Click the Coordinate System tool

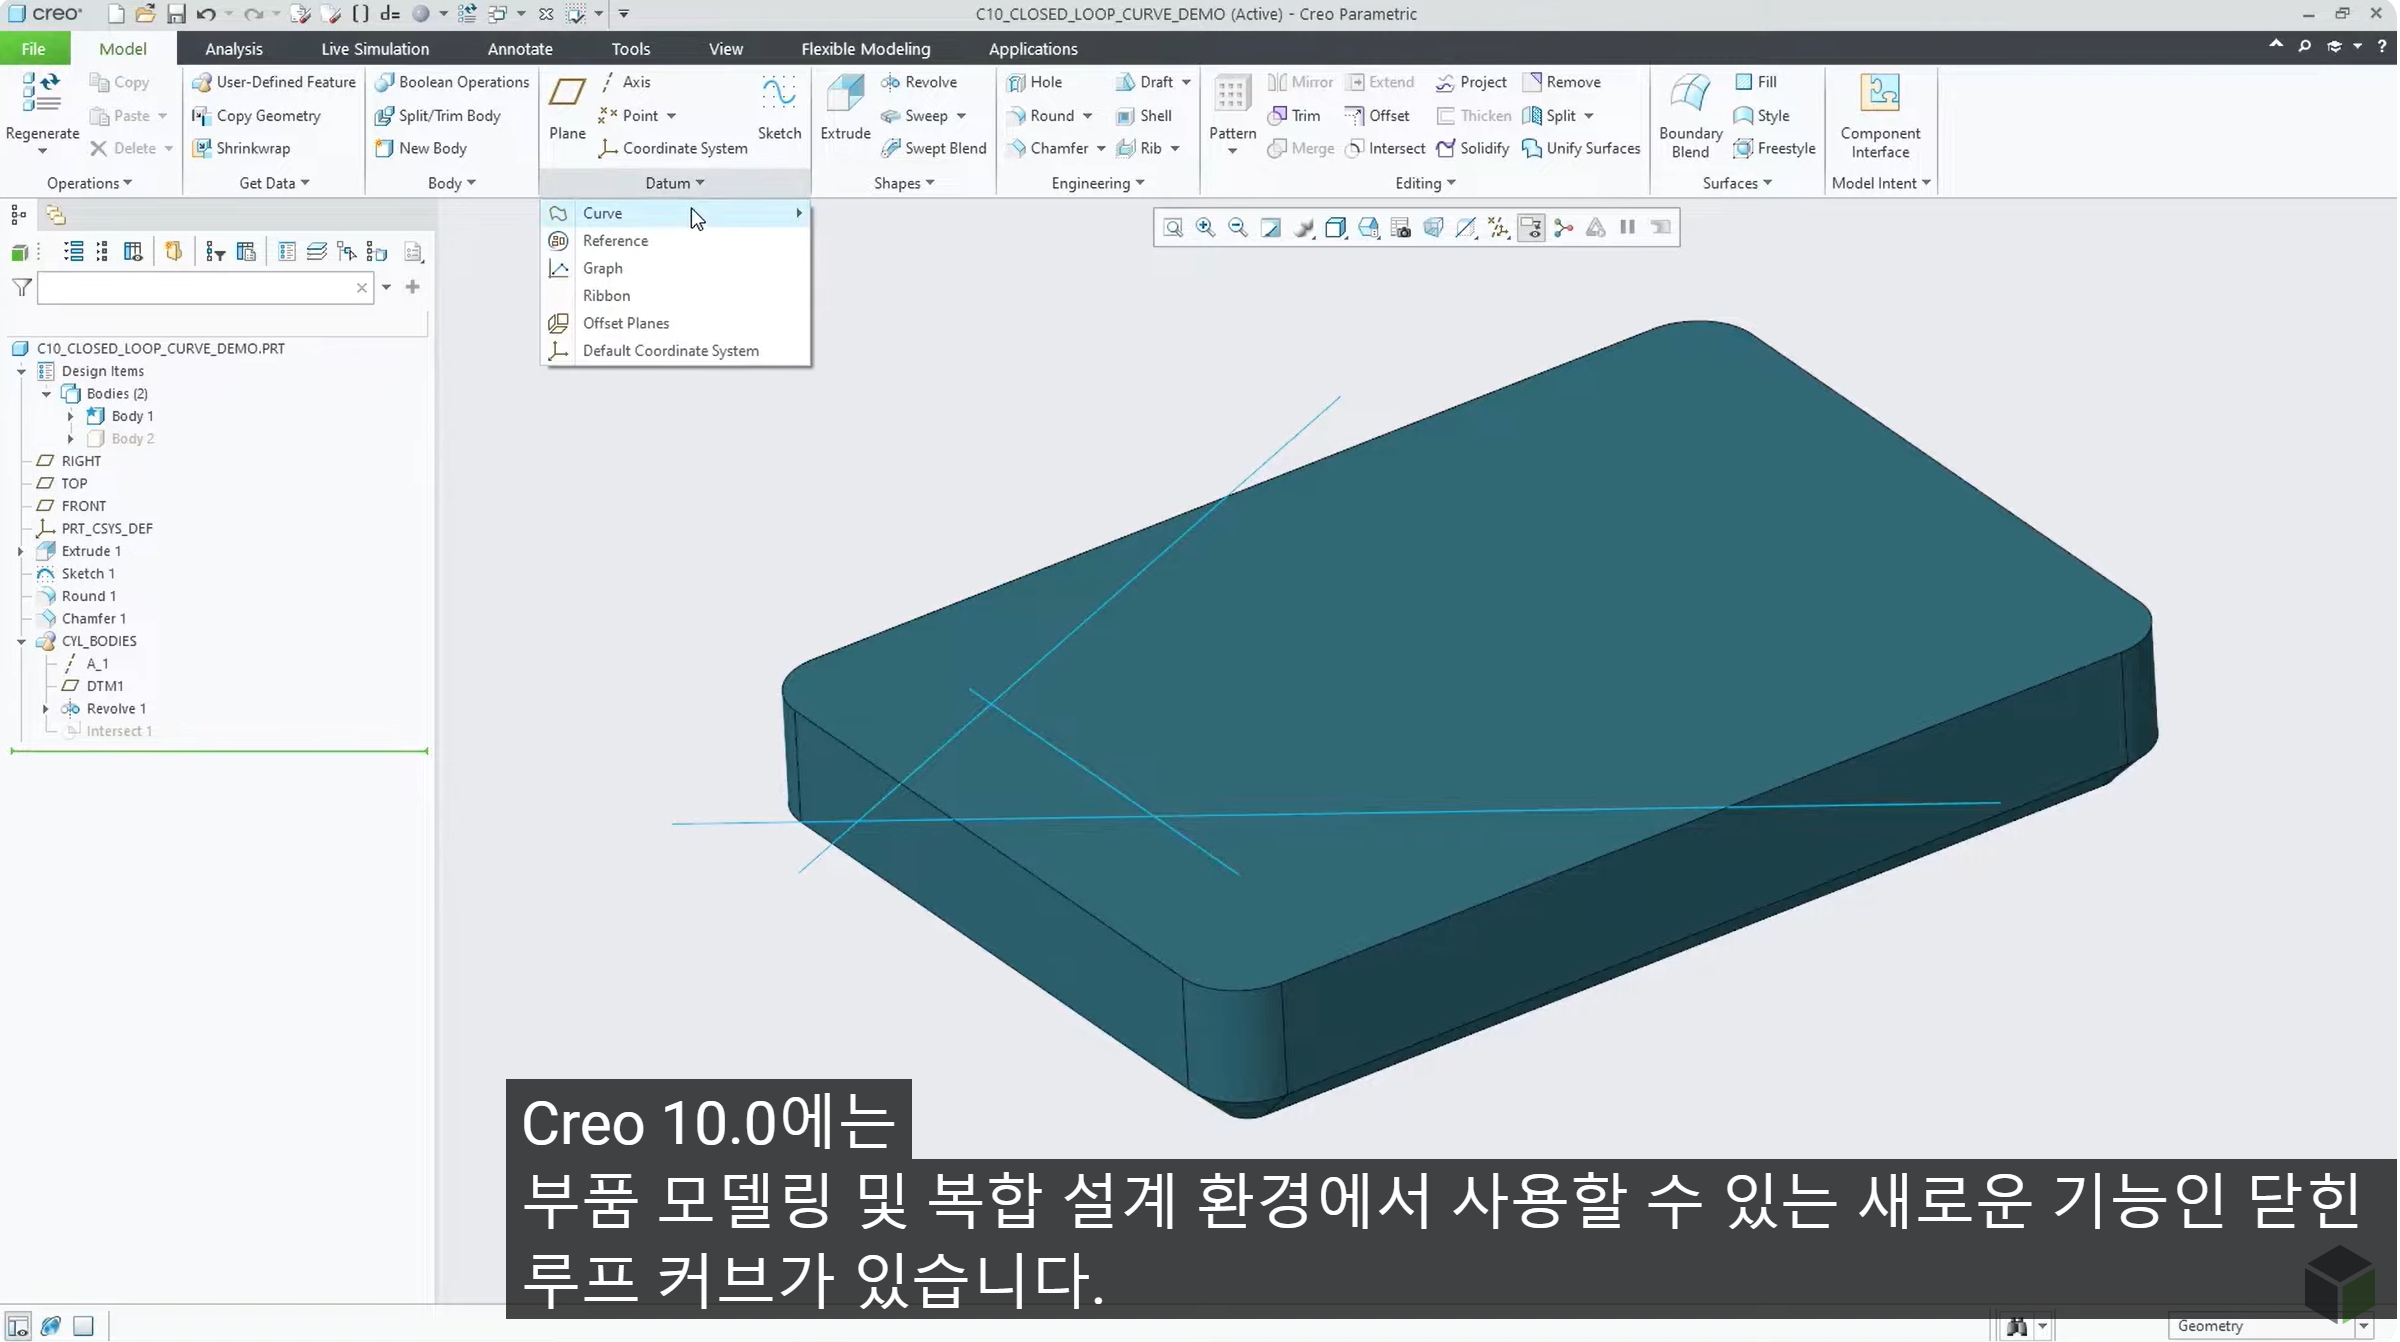click(x=673, y=148)
